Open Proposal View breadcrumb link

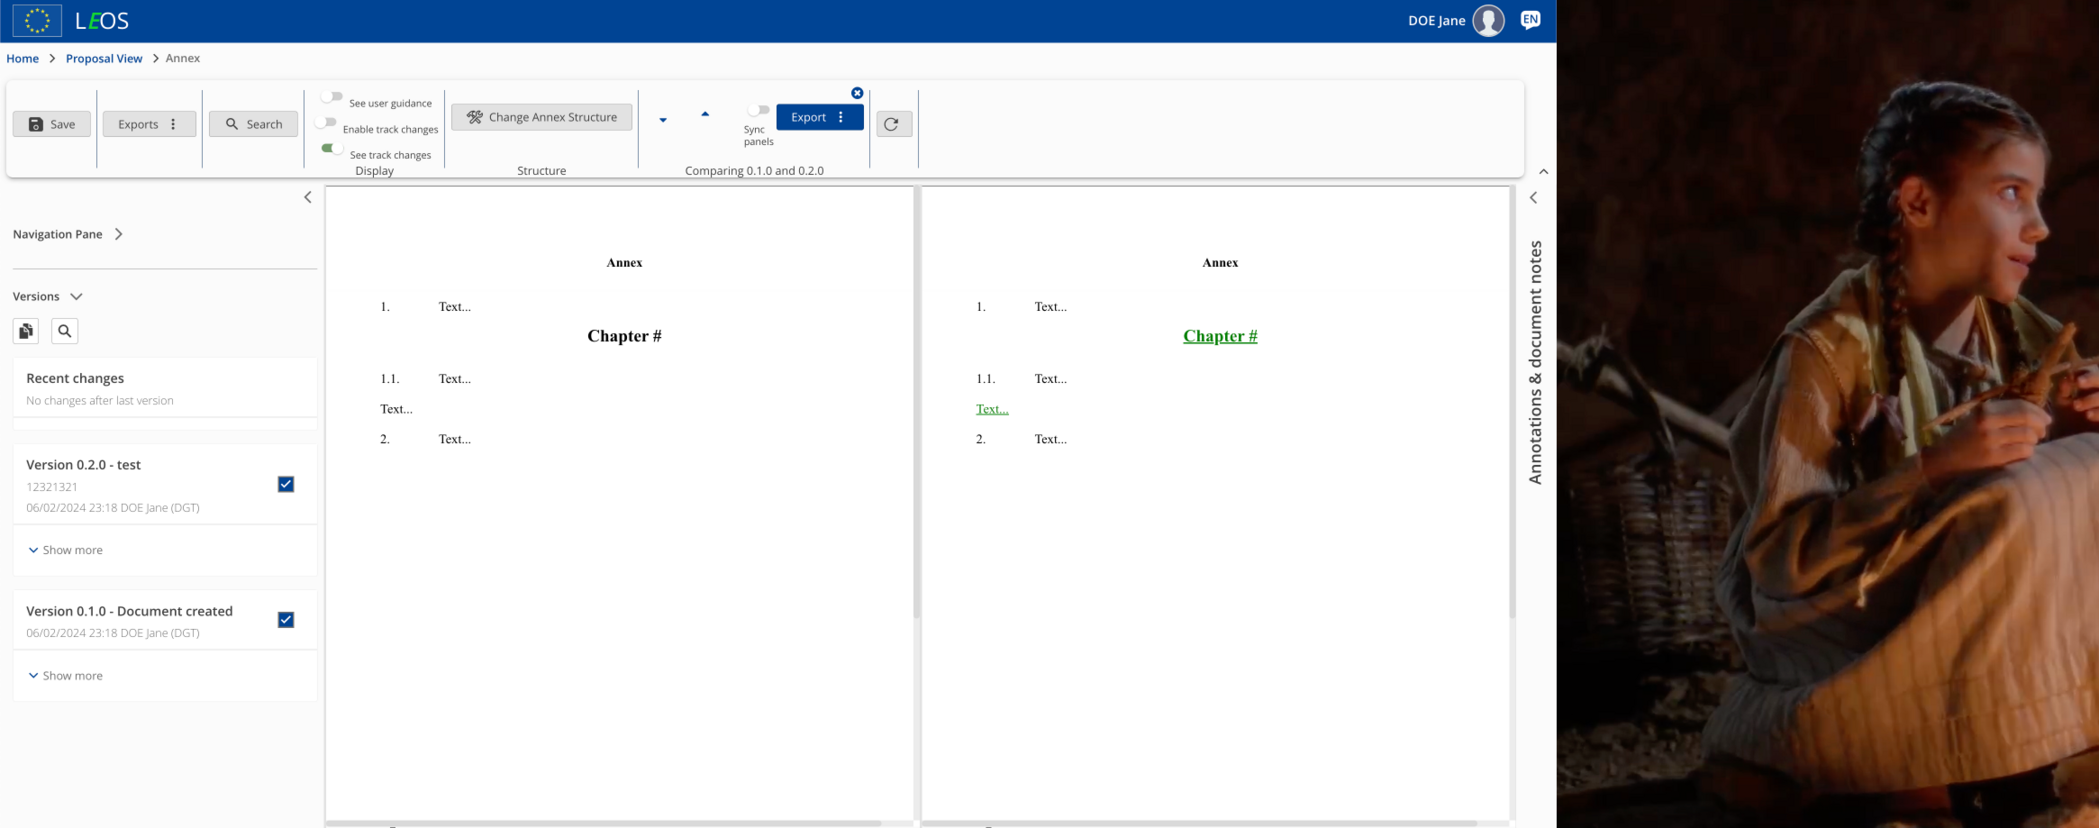tap(104, 58)
